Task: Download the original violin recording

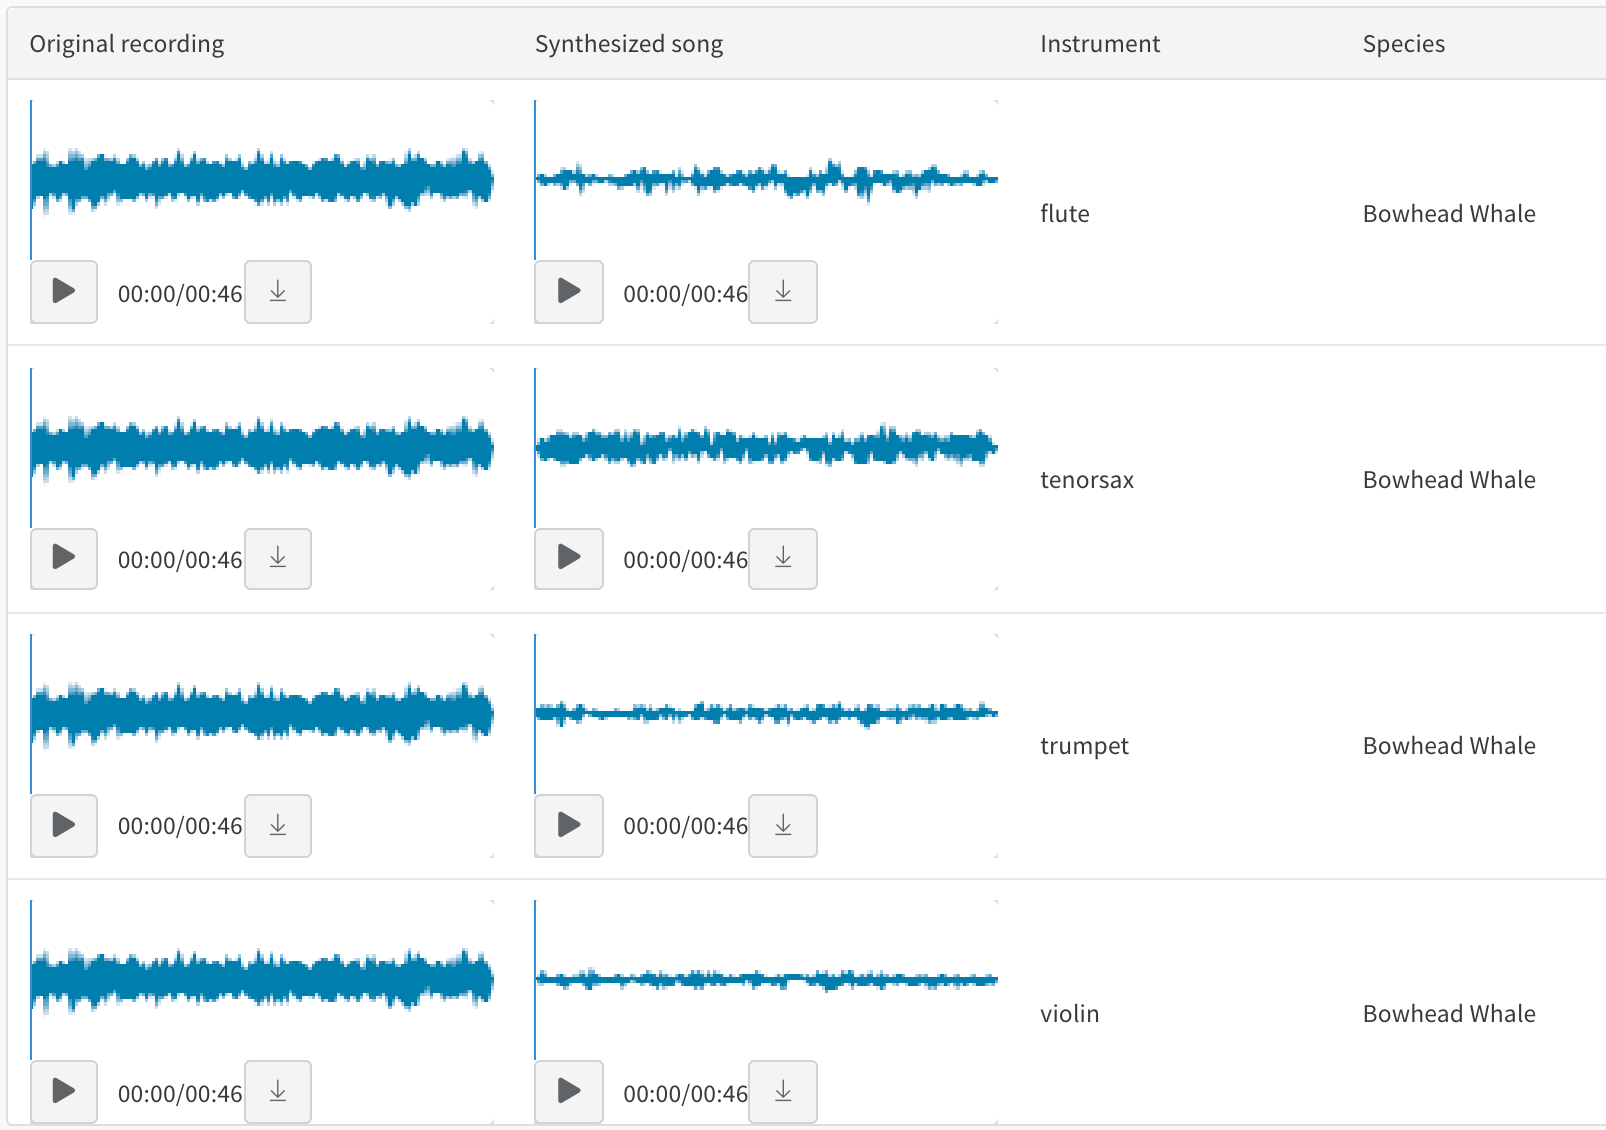Action: coord(277,1092)
